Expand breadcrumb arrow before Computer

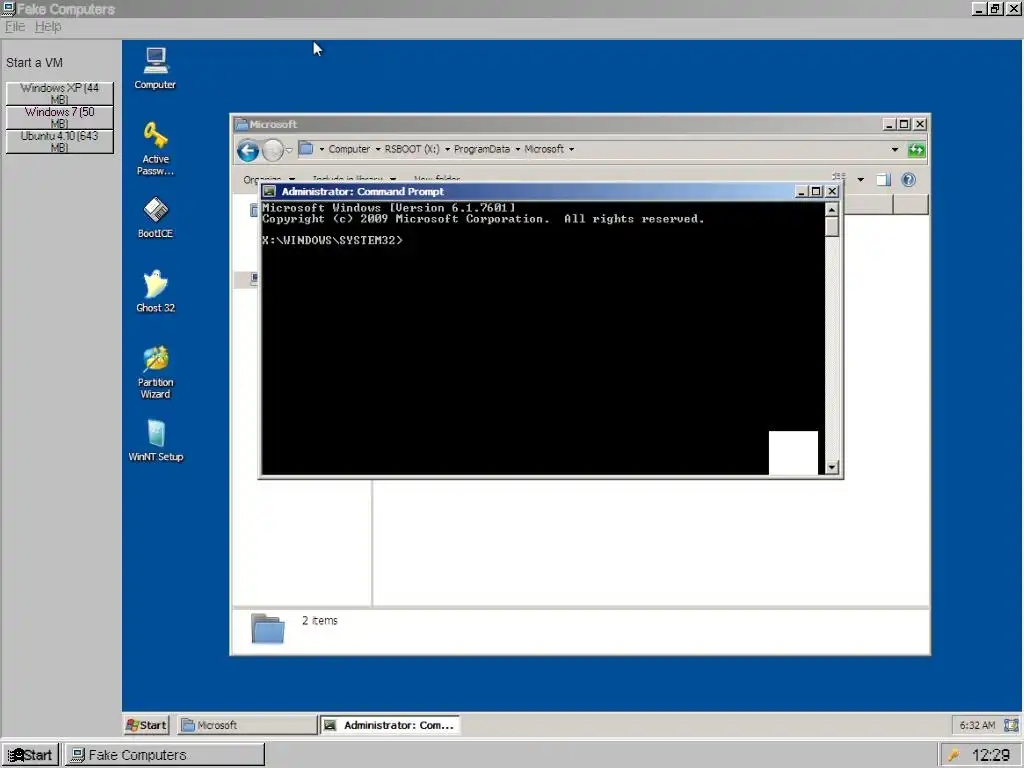click(x=321, y=150)
